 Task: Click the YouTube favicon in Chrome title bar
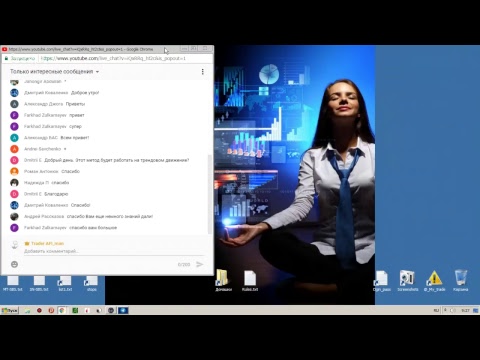[x=4, y=49]
